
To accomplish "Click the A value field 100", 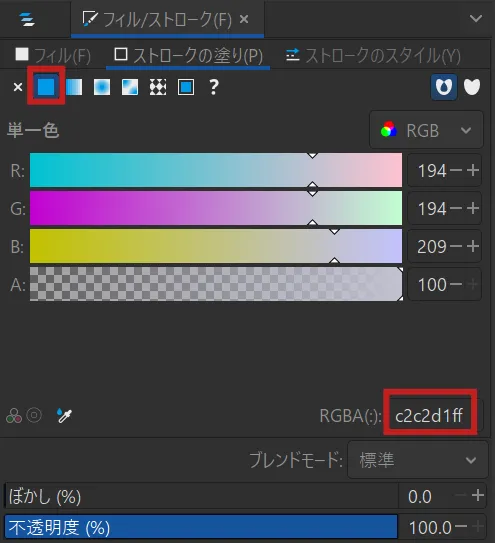I will pyautogui.click(x=432, y=285).
